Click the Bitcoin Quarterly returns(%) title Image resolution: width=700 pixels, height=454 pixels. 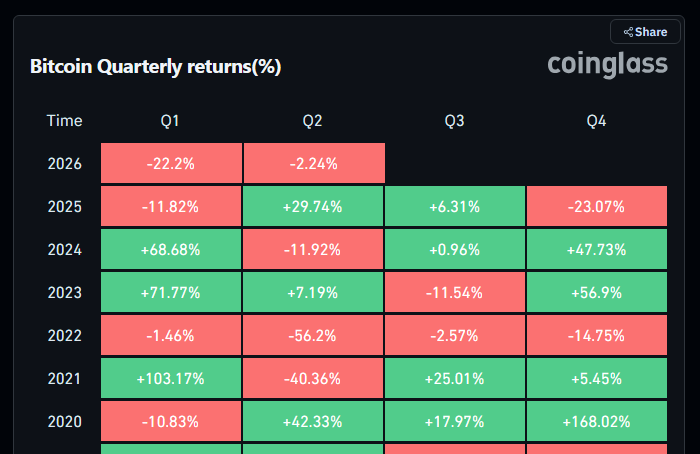156,67
